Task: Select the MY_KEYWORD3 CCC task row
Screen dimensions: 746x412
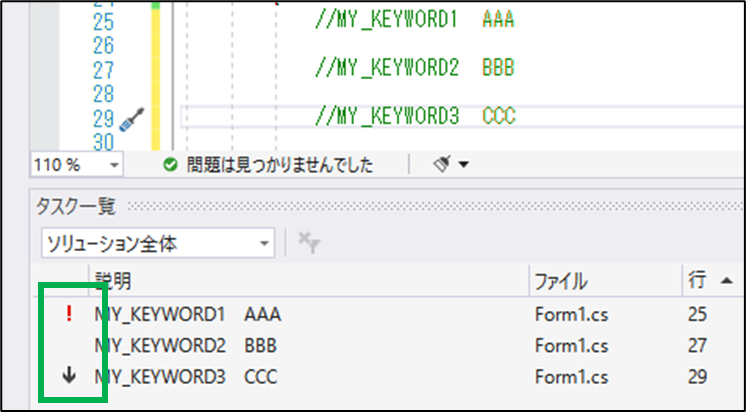Action: tap(188, 377)
